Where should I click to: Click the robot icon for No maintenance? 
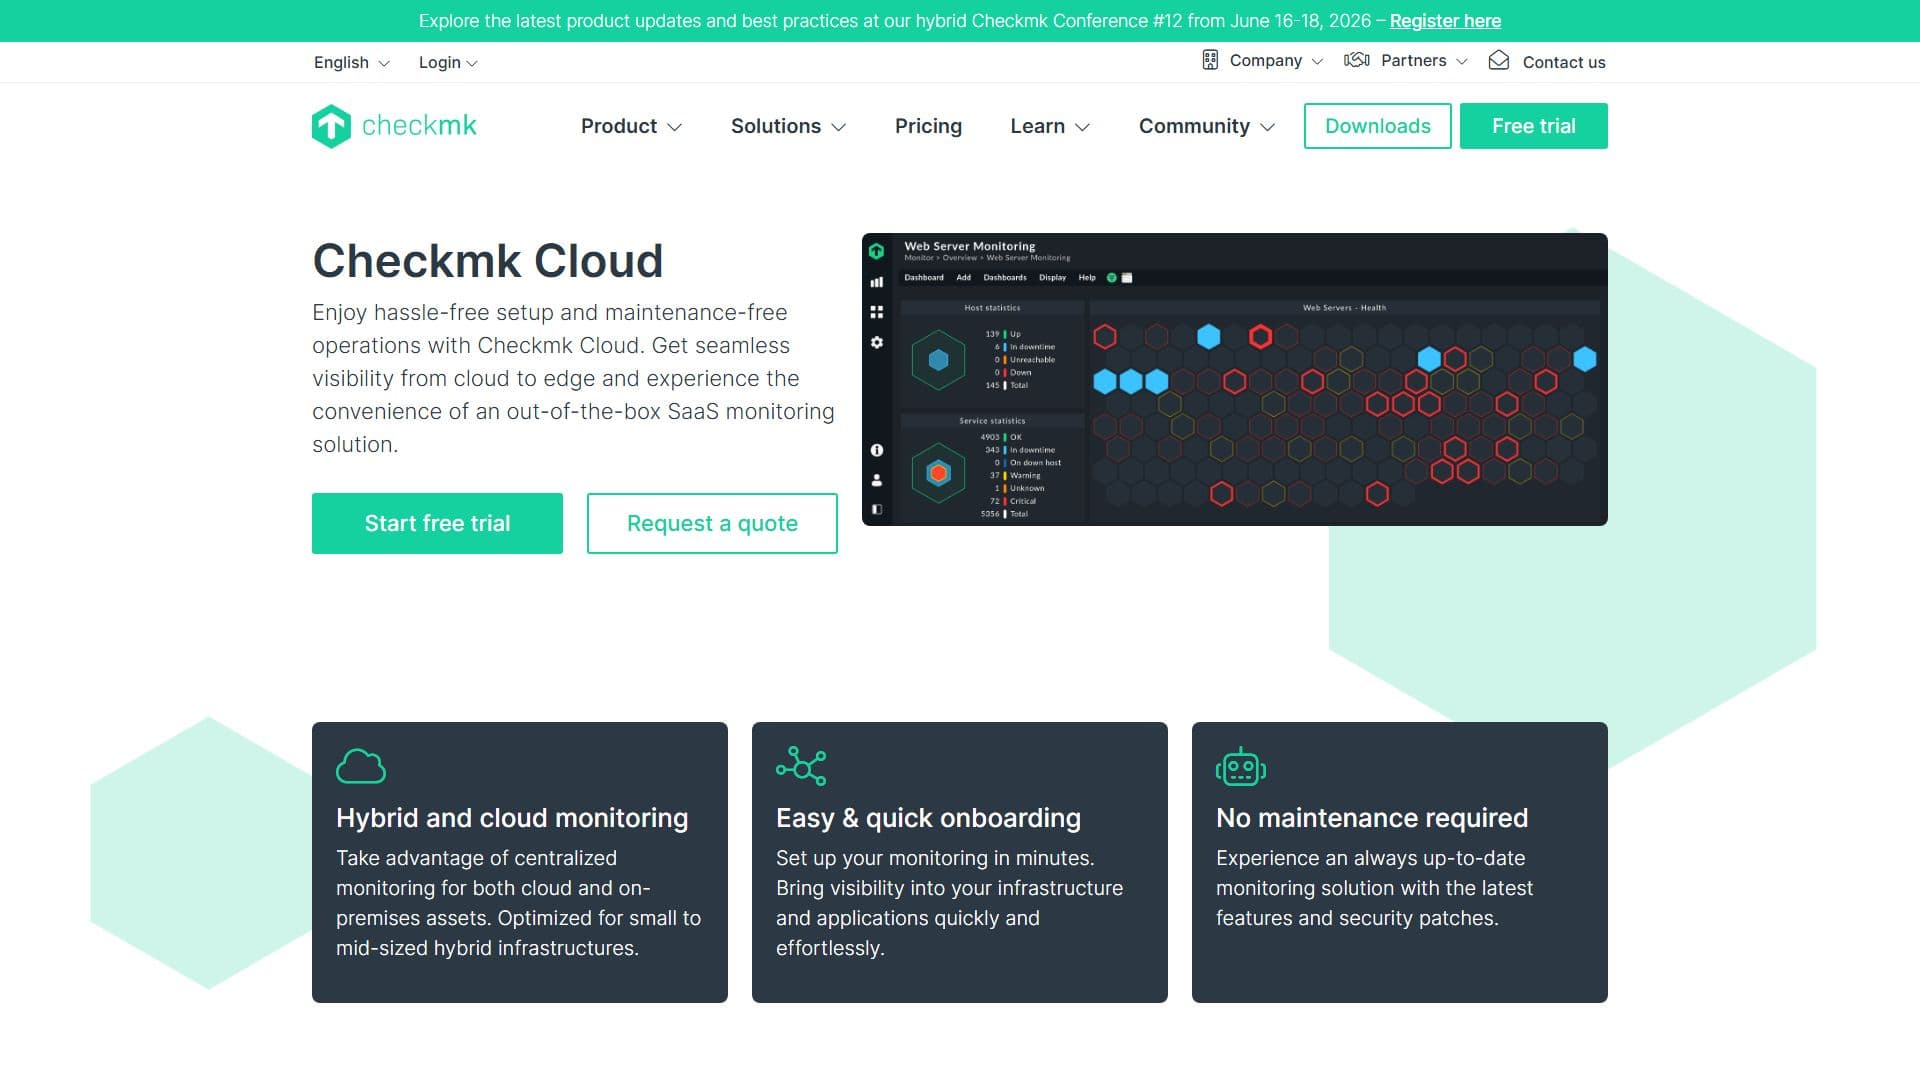1241,766
